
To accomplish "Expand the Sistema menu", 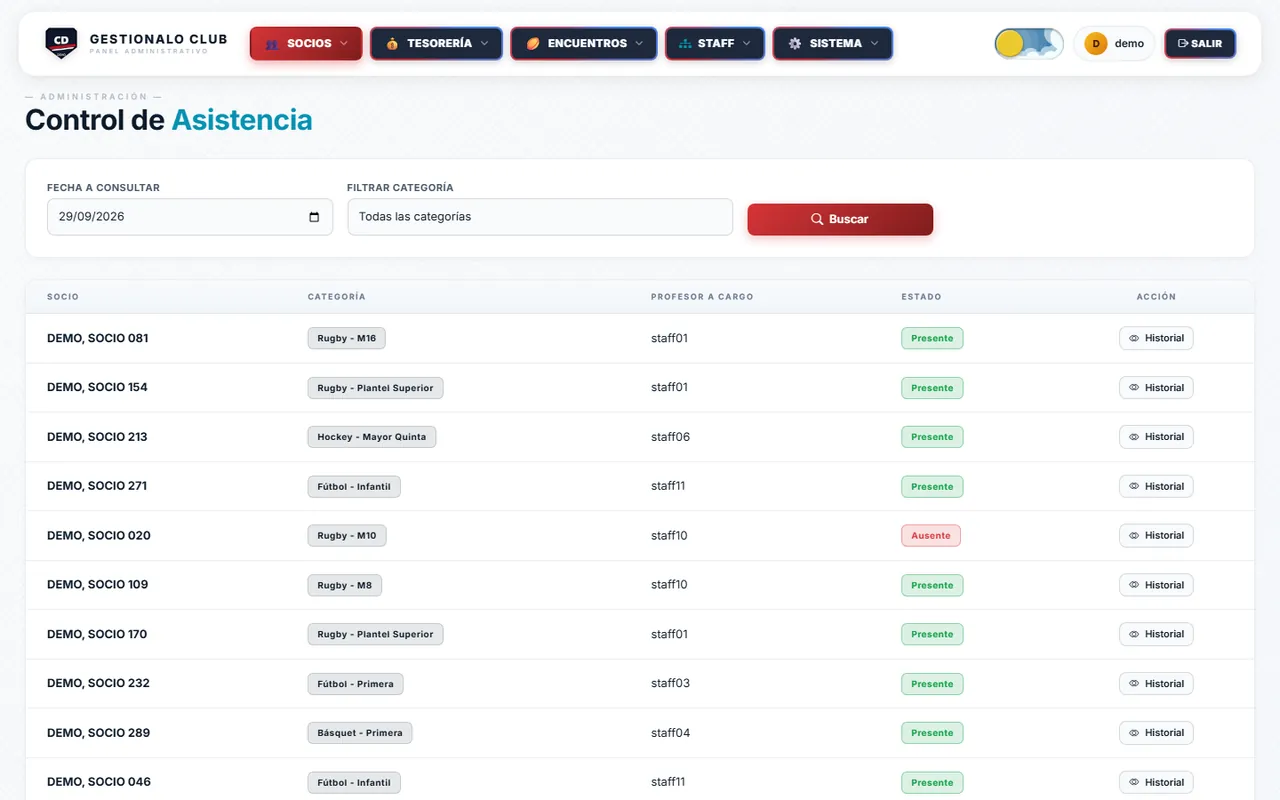I will 833,44.
